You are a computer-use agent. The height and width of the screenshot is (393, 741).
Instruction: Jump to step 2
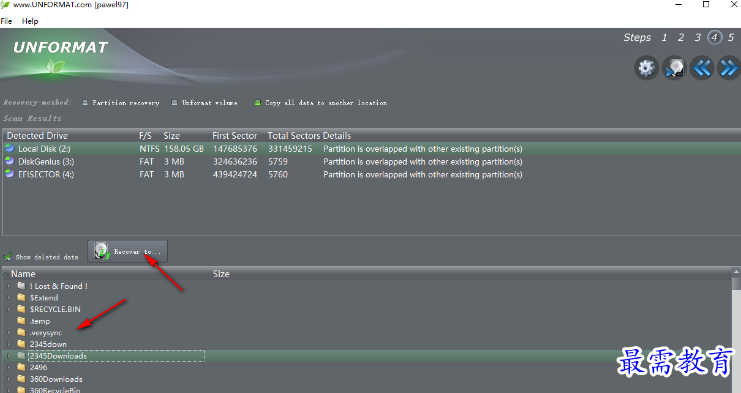(681, 38)
